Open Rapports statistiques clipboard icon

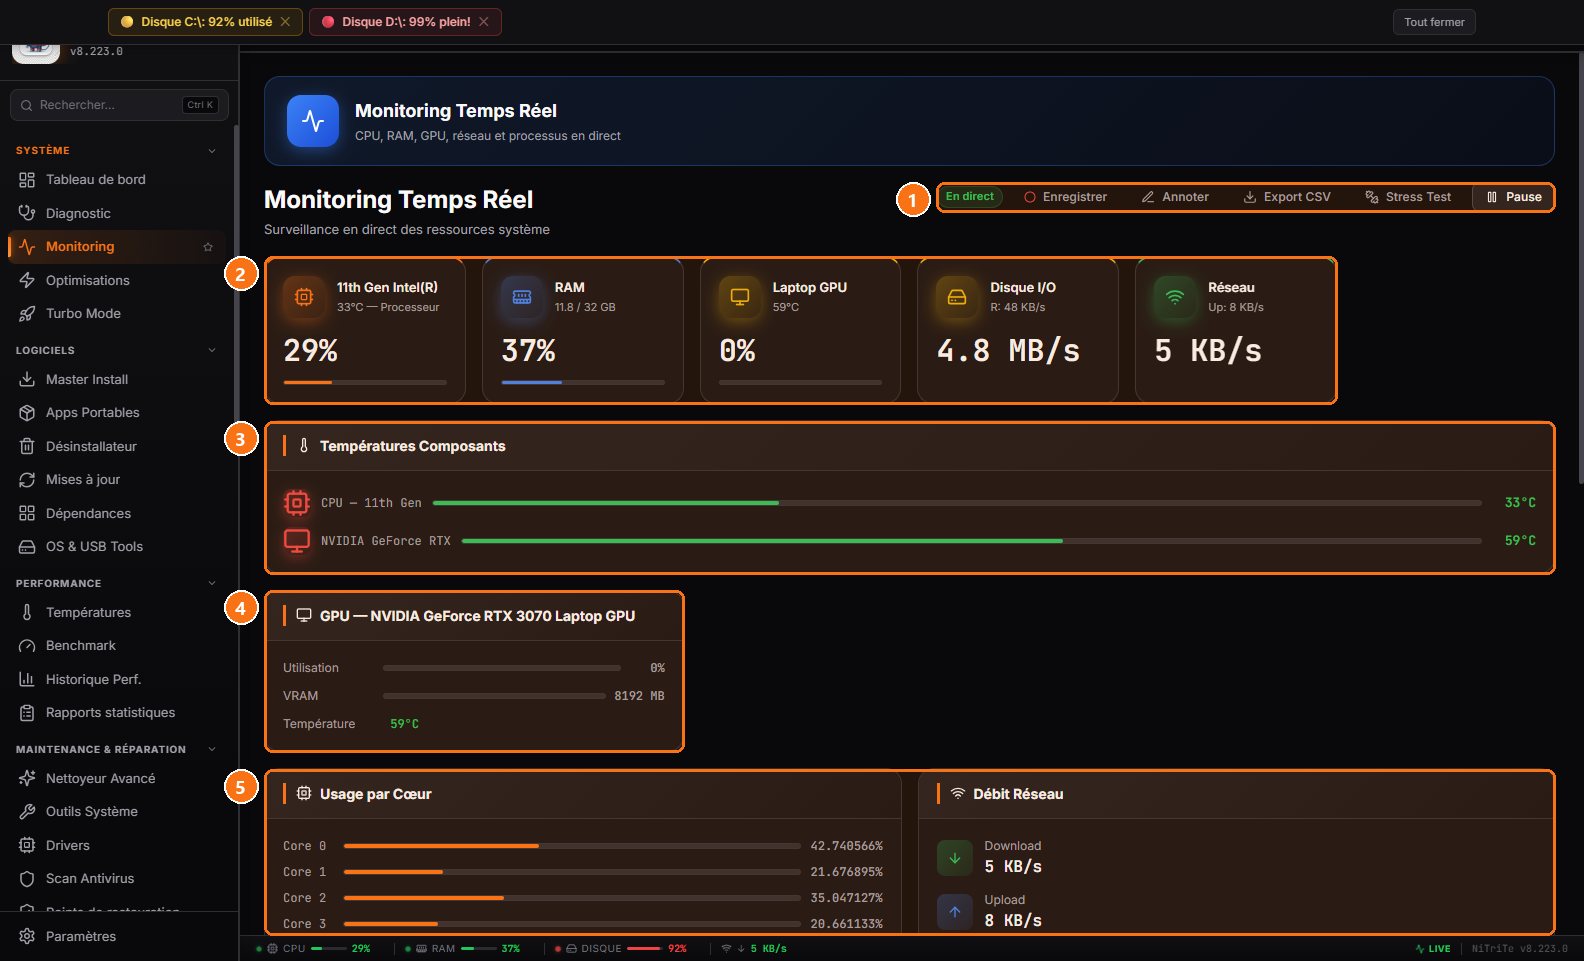tap(27, 713)
